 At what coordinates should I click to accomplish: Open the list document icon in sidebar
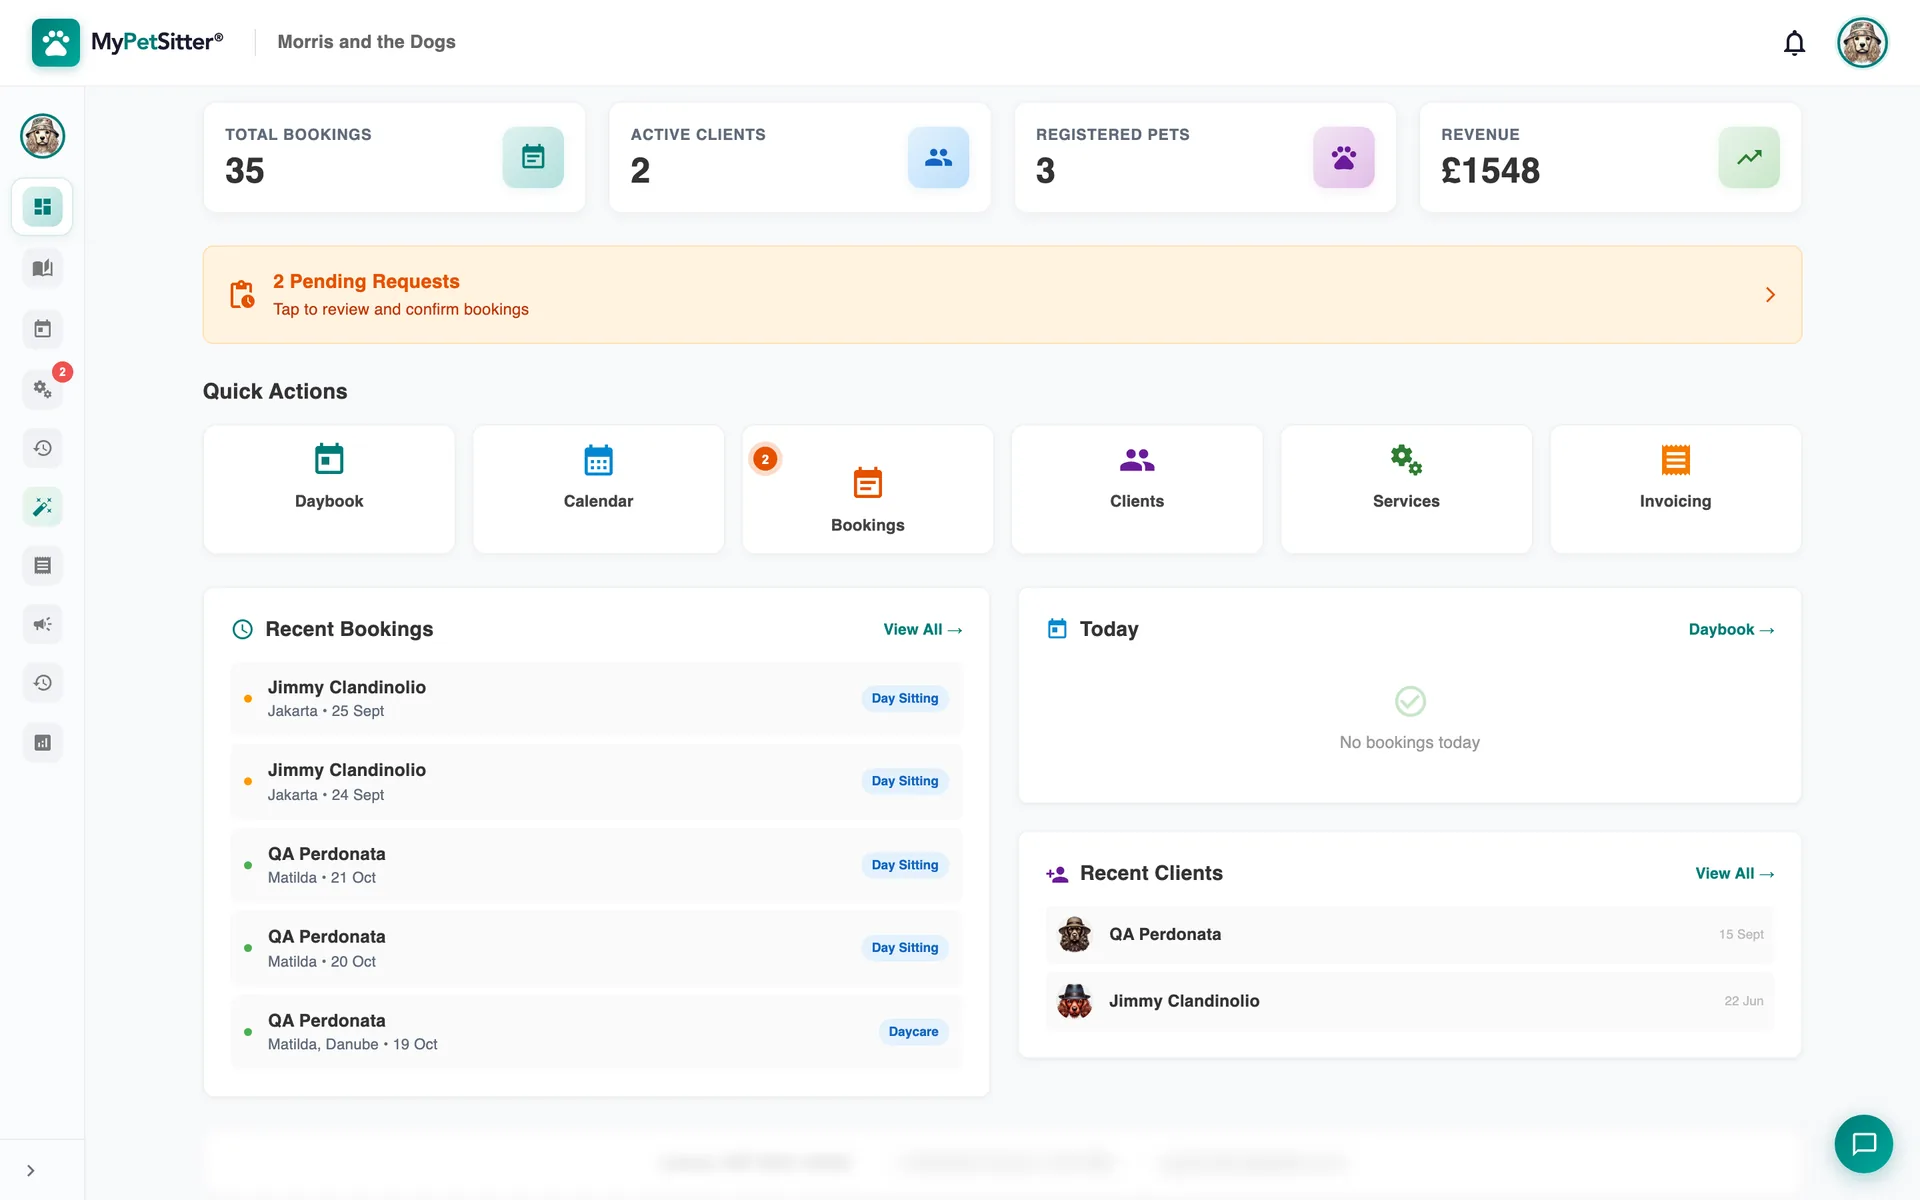pyautogui.click(x=42, y=566)
